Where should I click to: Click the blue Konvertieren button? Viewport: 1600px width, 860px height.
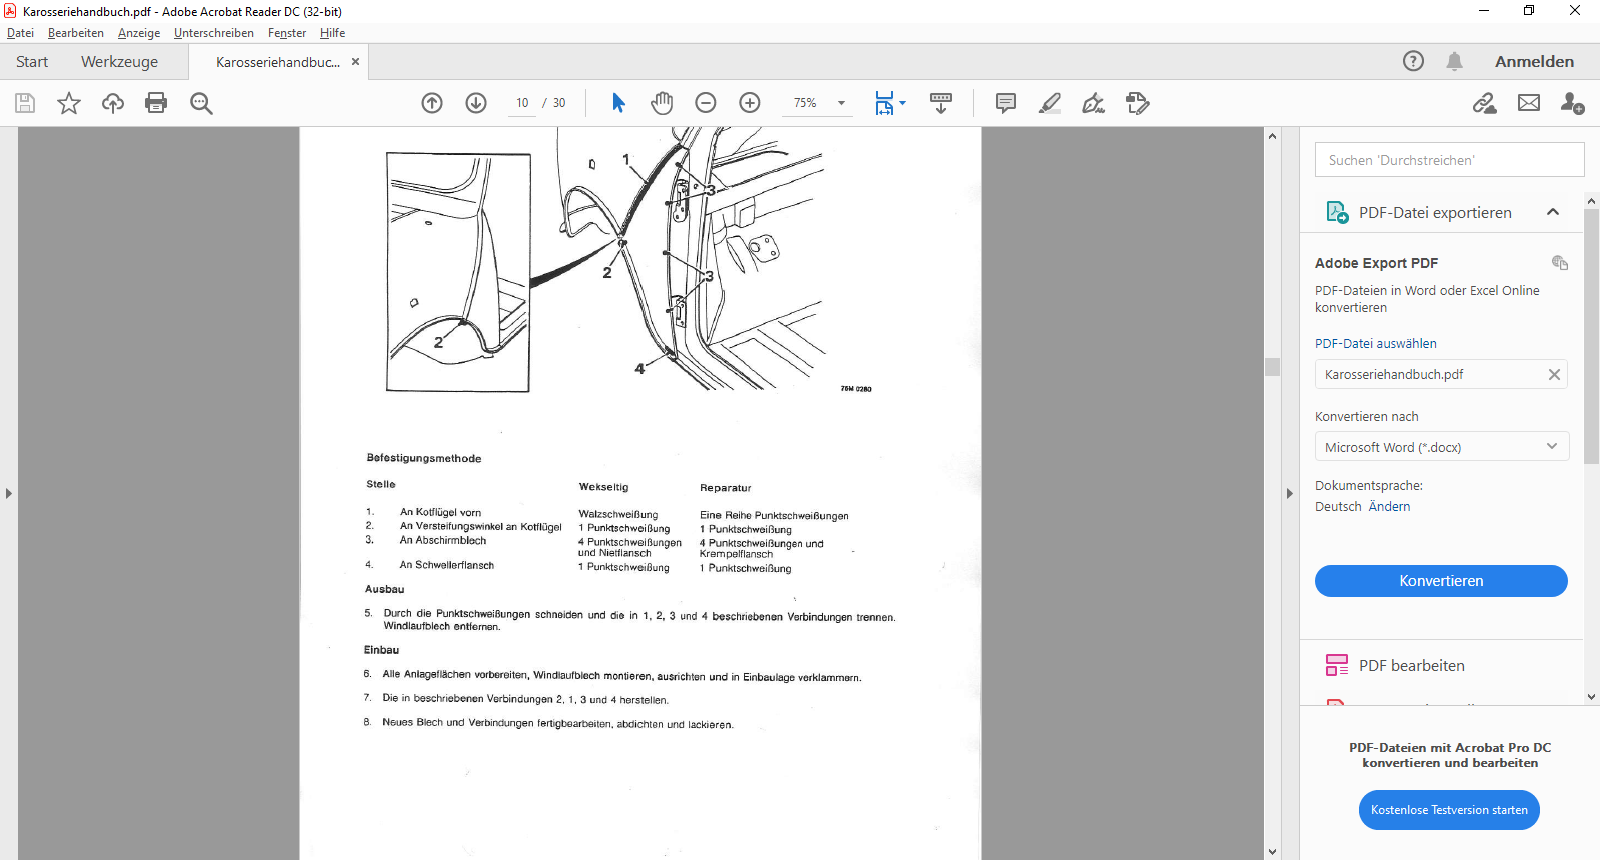click(1441, 581)
